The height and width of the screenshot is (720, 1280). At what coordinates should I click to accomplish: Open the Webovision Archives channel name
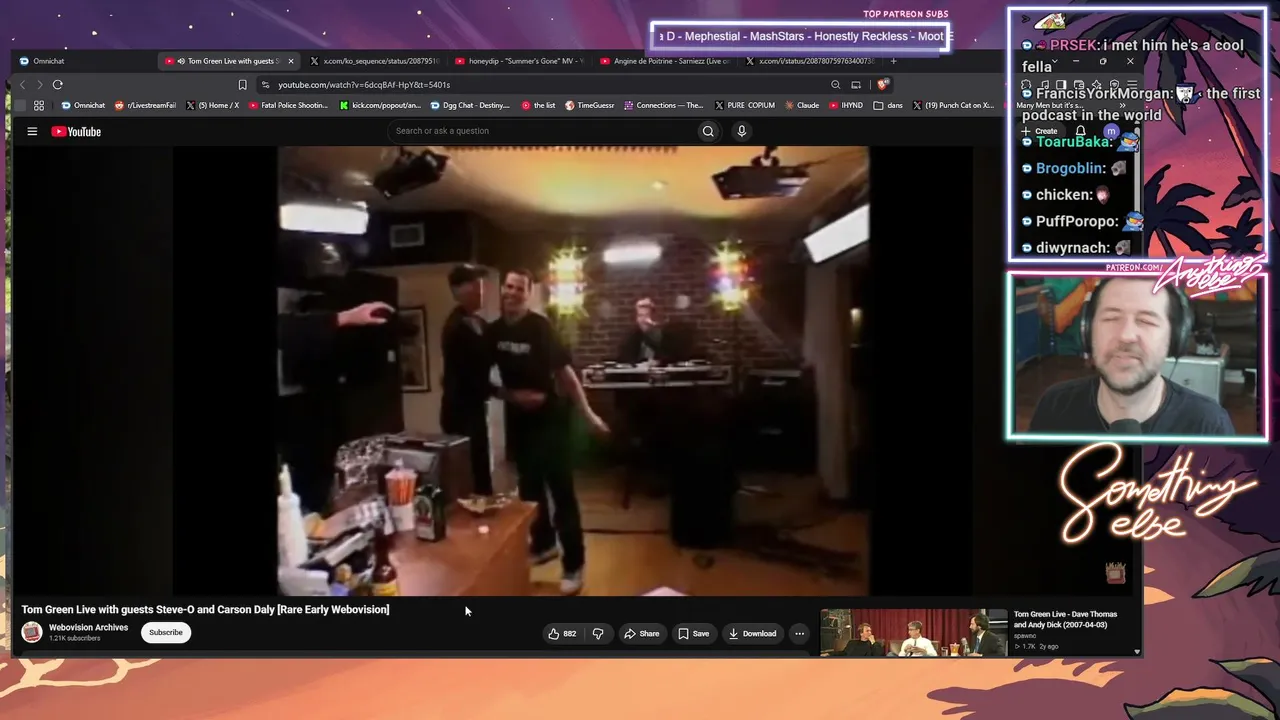click(x=88, y=628)
